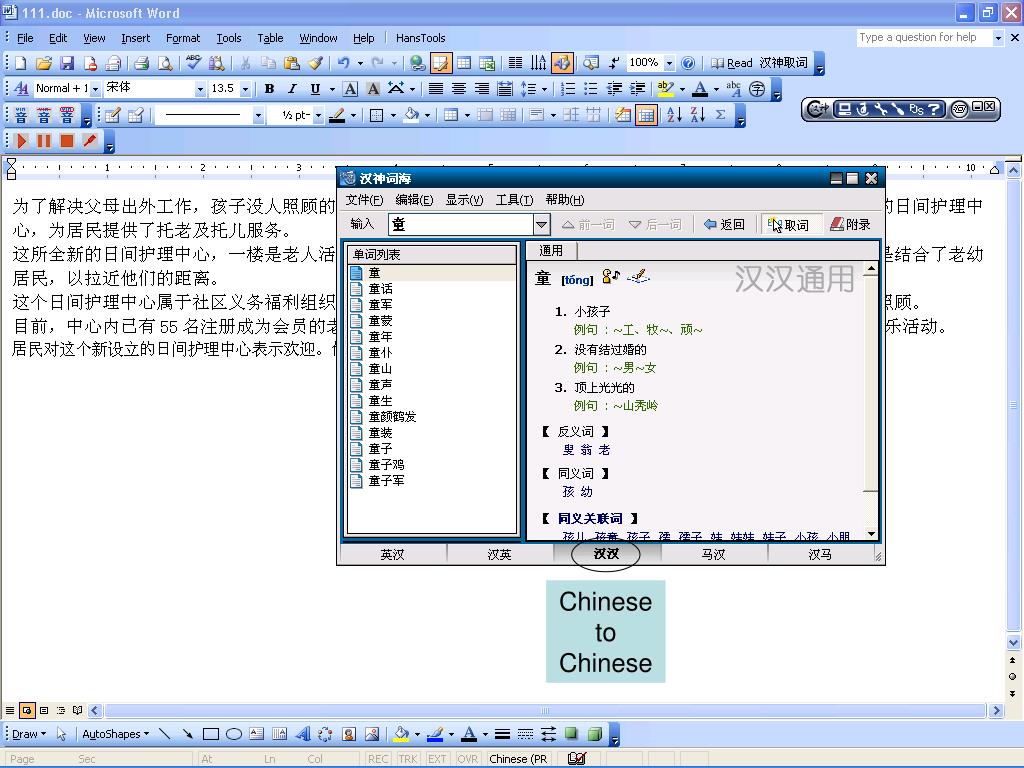Image resolution: width=1024 pixels, height=768 pixels.
Task: Click the 附录 appendix button
Action: (850, 225)
